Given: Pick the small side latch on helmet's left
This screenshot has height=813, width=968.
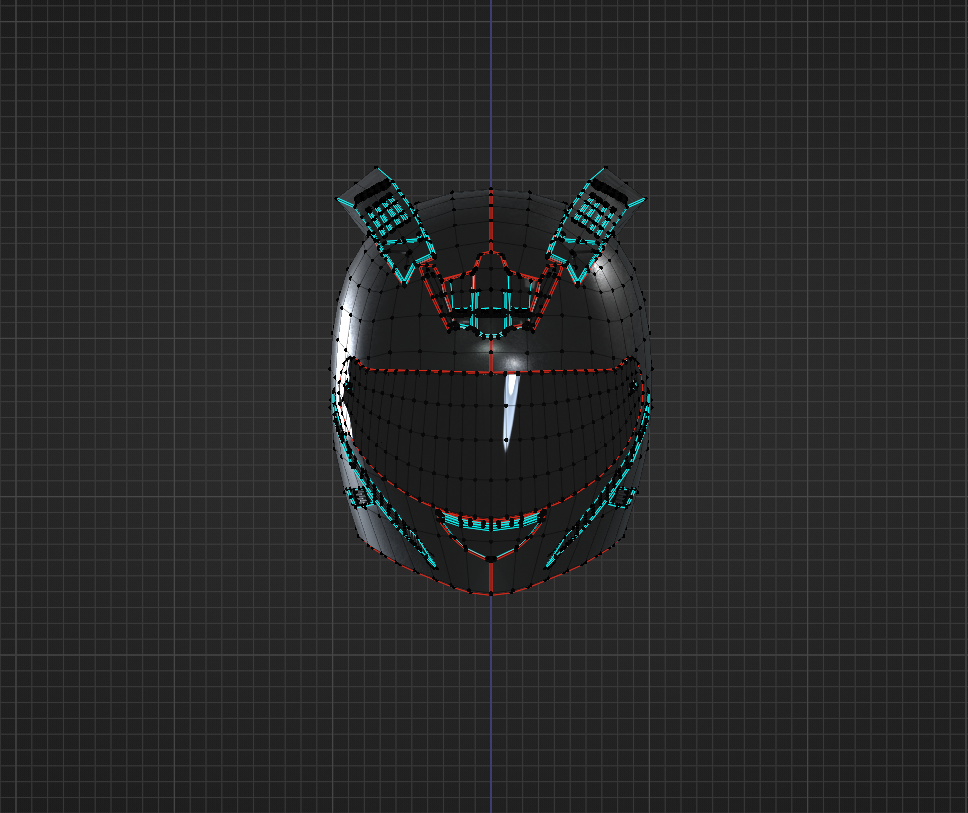Looking at the screenshot, I should (x=359, y=496).
